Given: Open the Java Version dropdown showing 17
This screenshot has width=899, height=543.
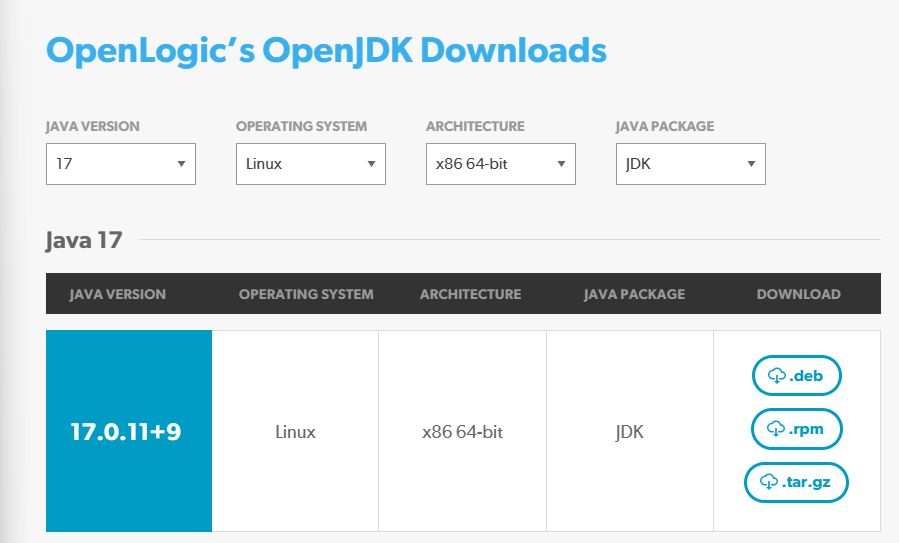Looking at the screenshot, I should (120, 164).
